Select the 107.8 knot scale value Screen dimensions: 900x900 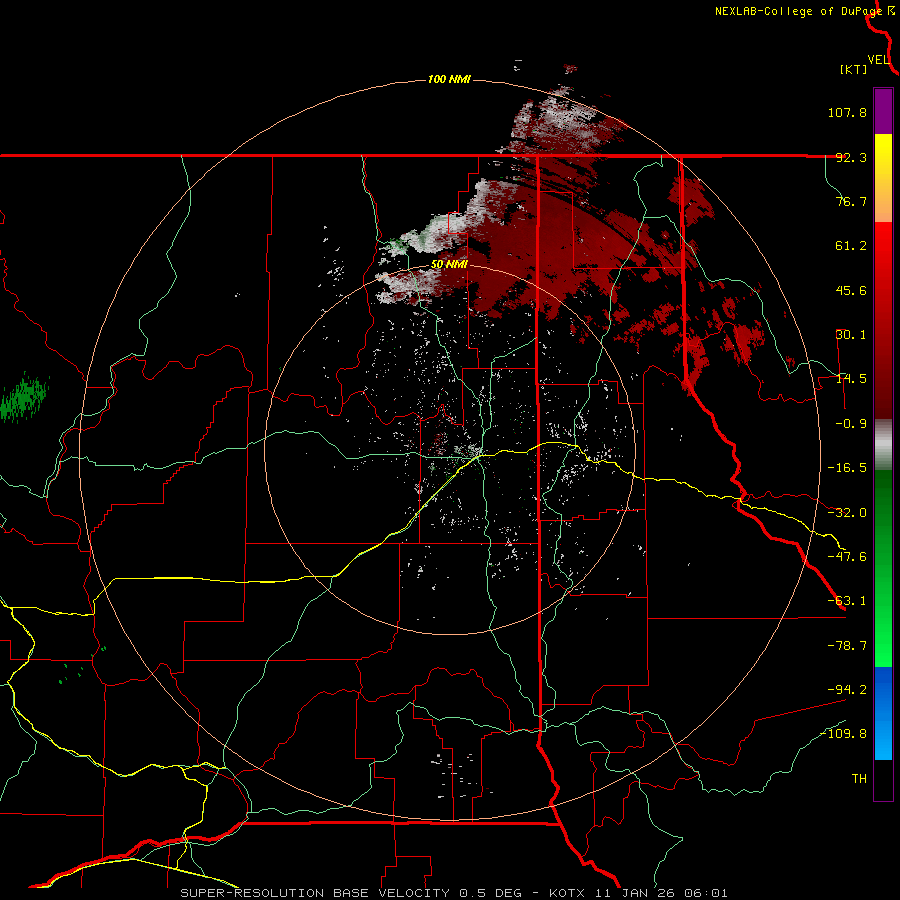pyautogui.click(x=847, y=112)
